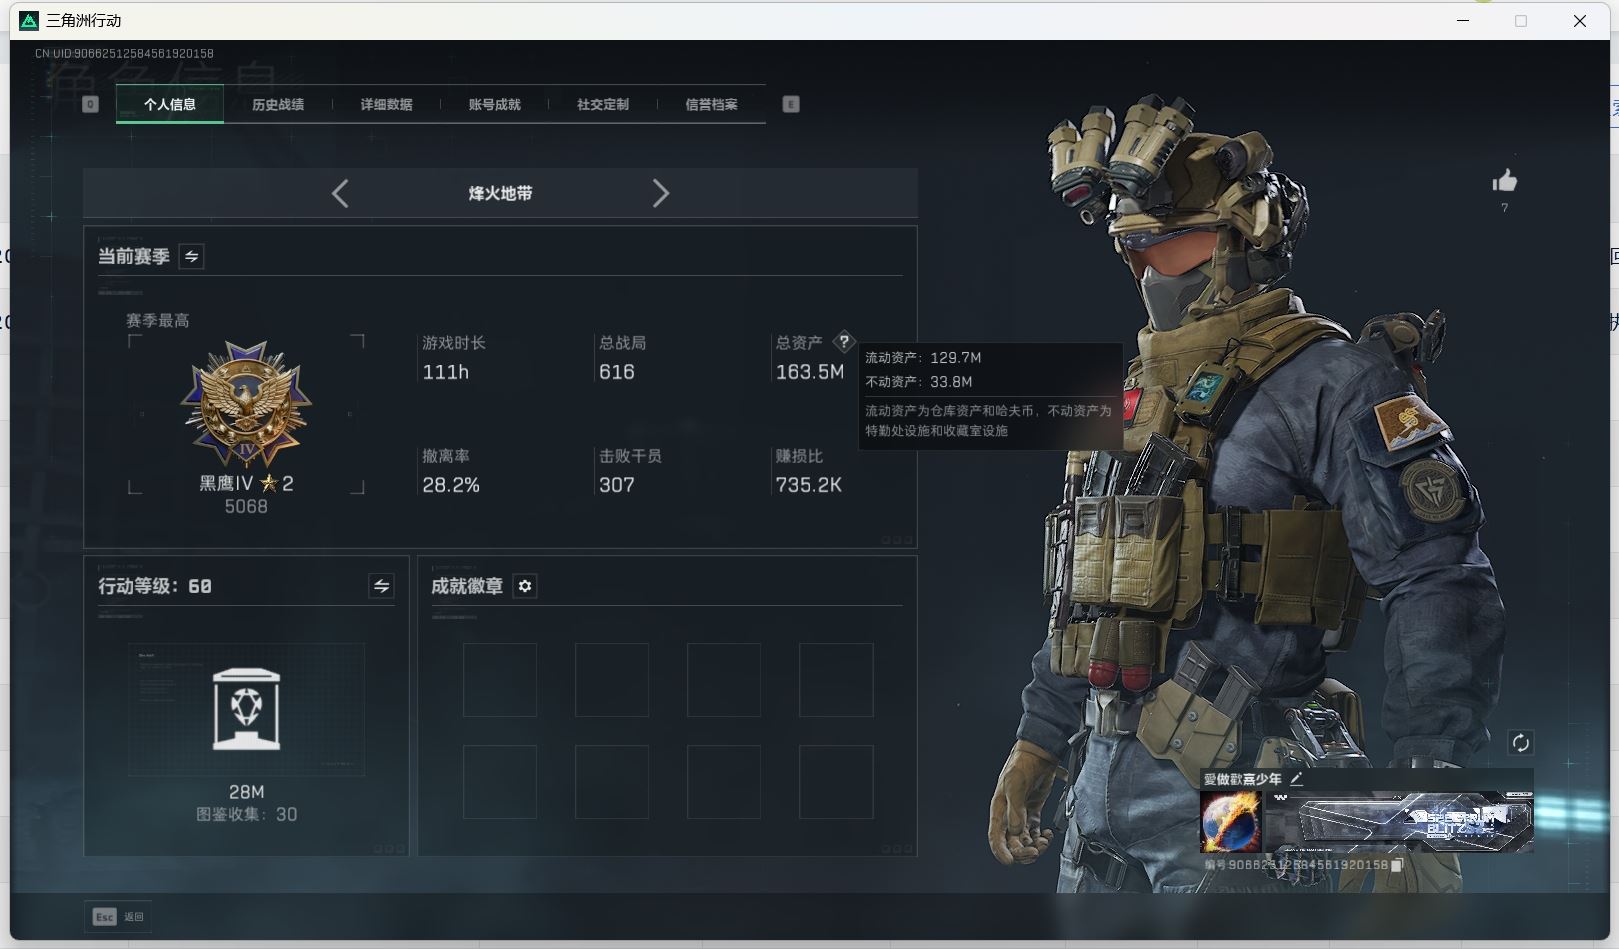Open the 社交定制 tab
This screenshot has height=949, width=1619.
pos(602,104)
